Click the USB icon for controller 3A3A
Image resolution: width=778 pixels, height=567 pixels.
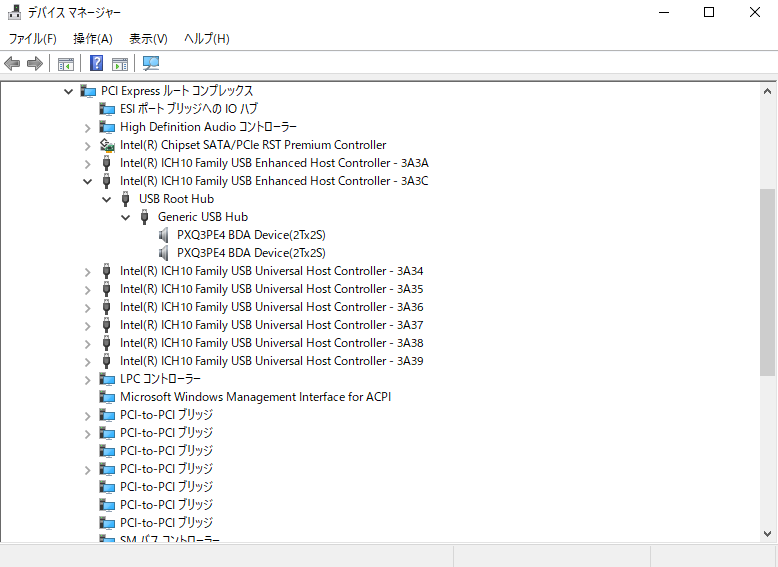click(106, 163)
